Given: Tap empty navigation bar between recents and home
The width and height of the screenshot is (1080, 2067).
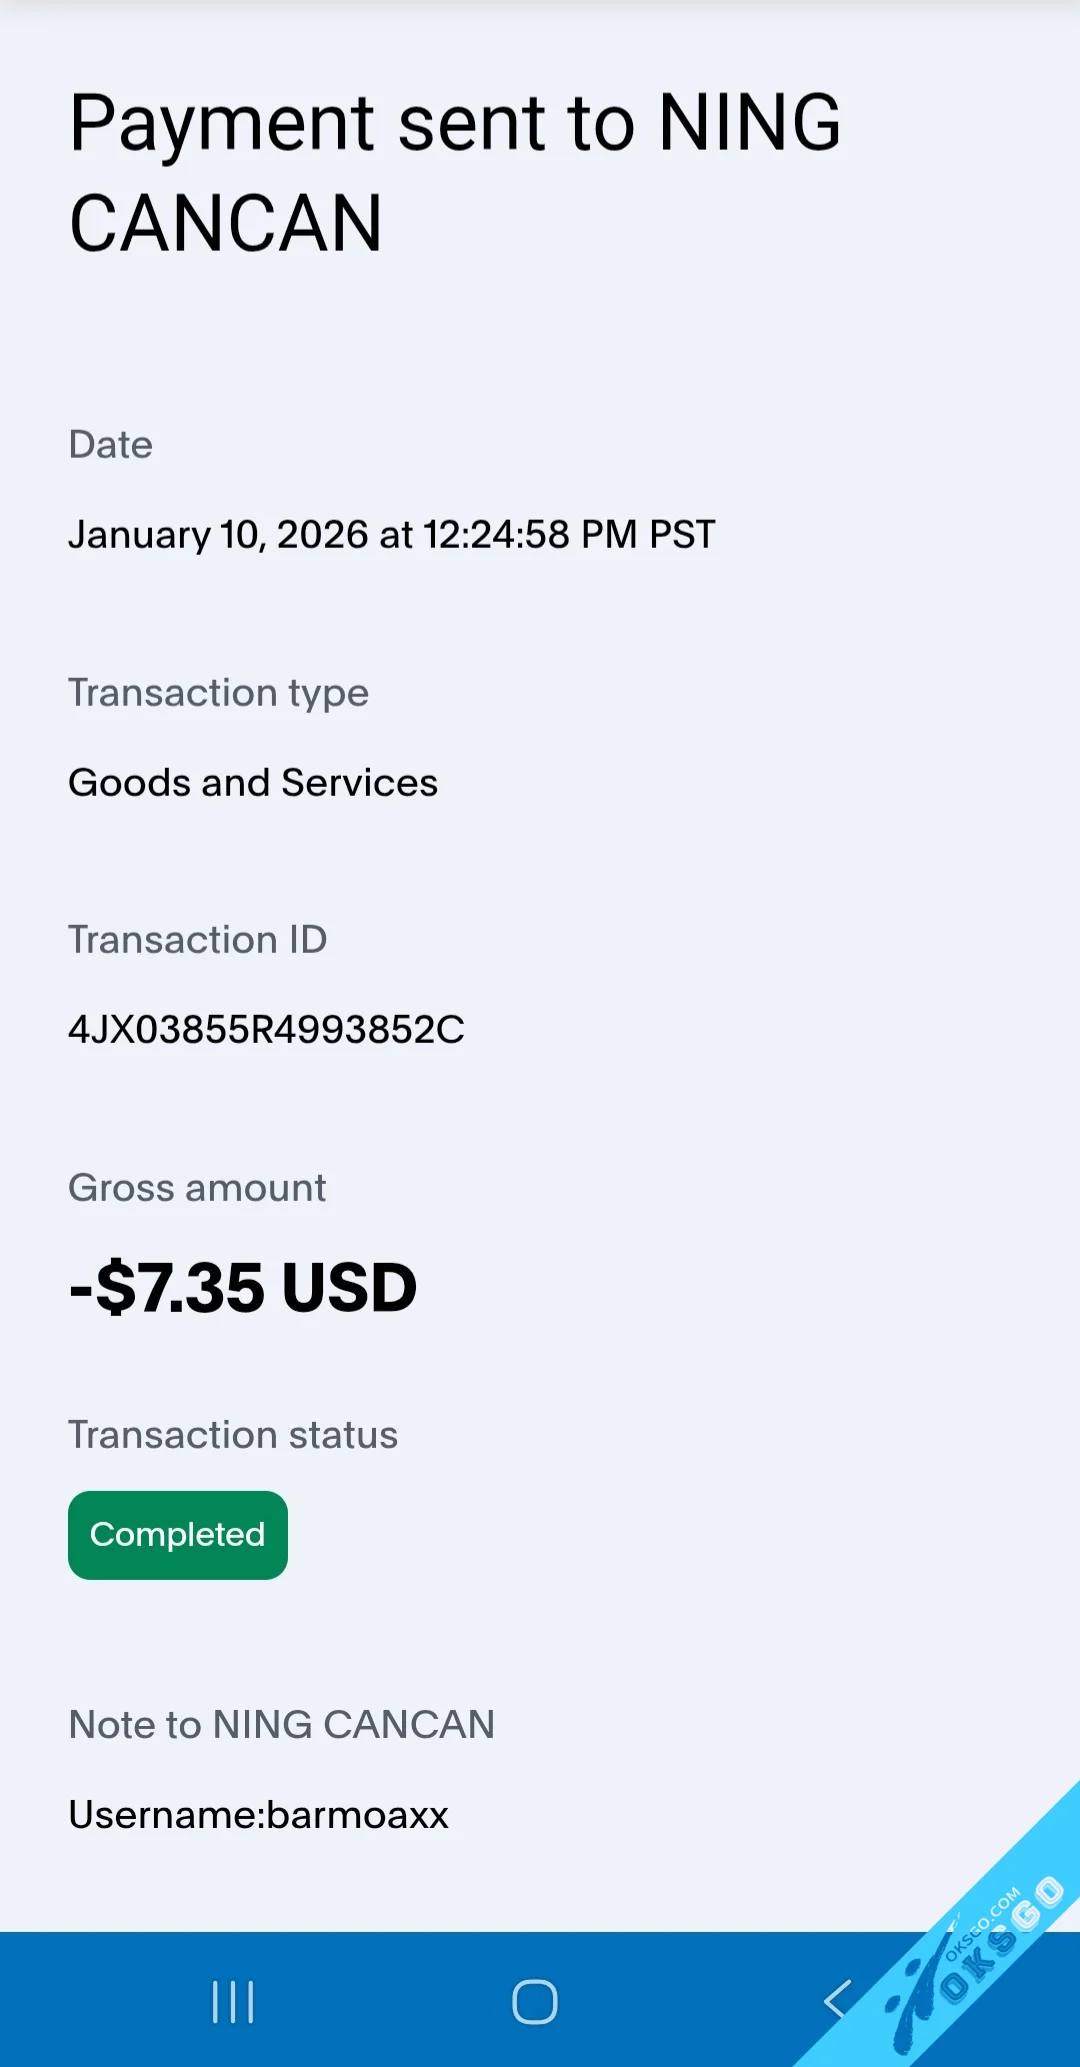Looking at the screenshot, I should coord(385,2002).
